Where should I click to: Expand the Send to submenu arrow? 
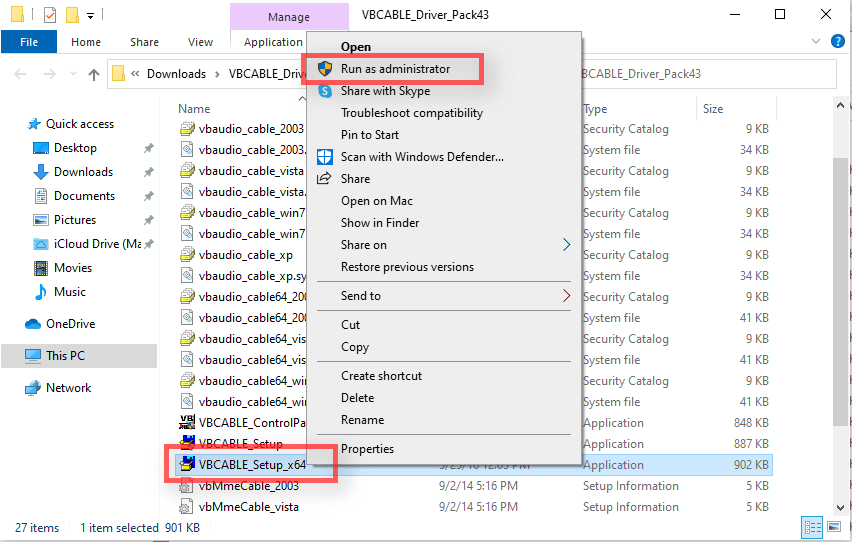(566, 296)
